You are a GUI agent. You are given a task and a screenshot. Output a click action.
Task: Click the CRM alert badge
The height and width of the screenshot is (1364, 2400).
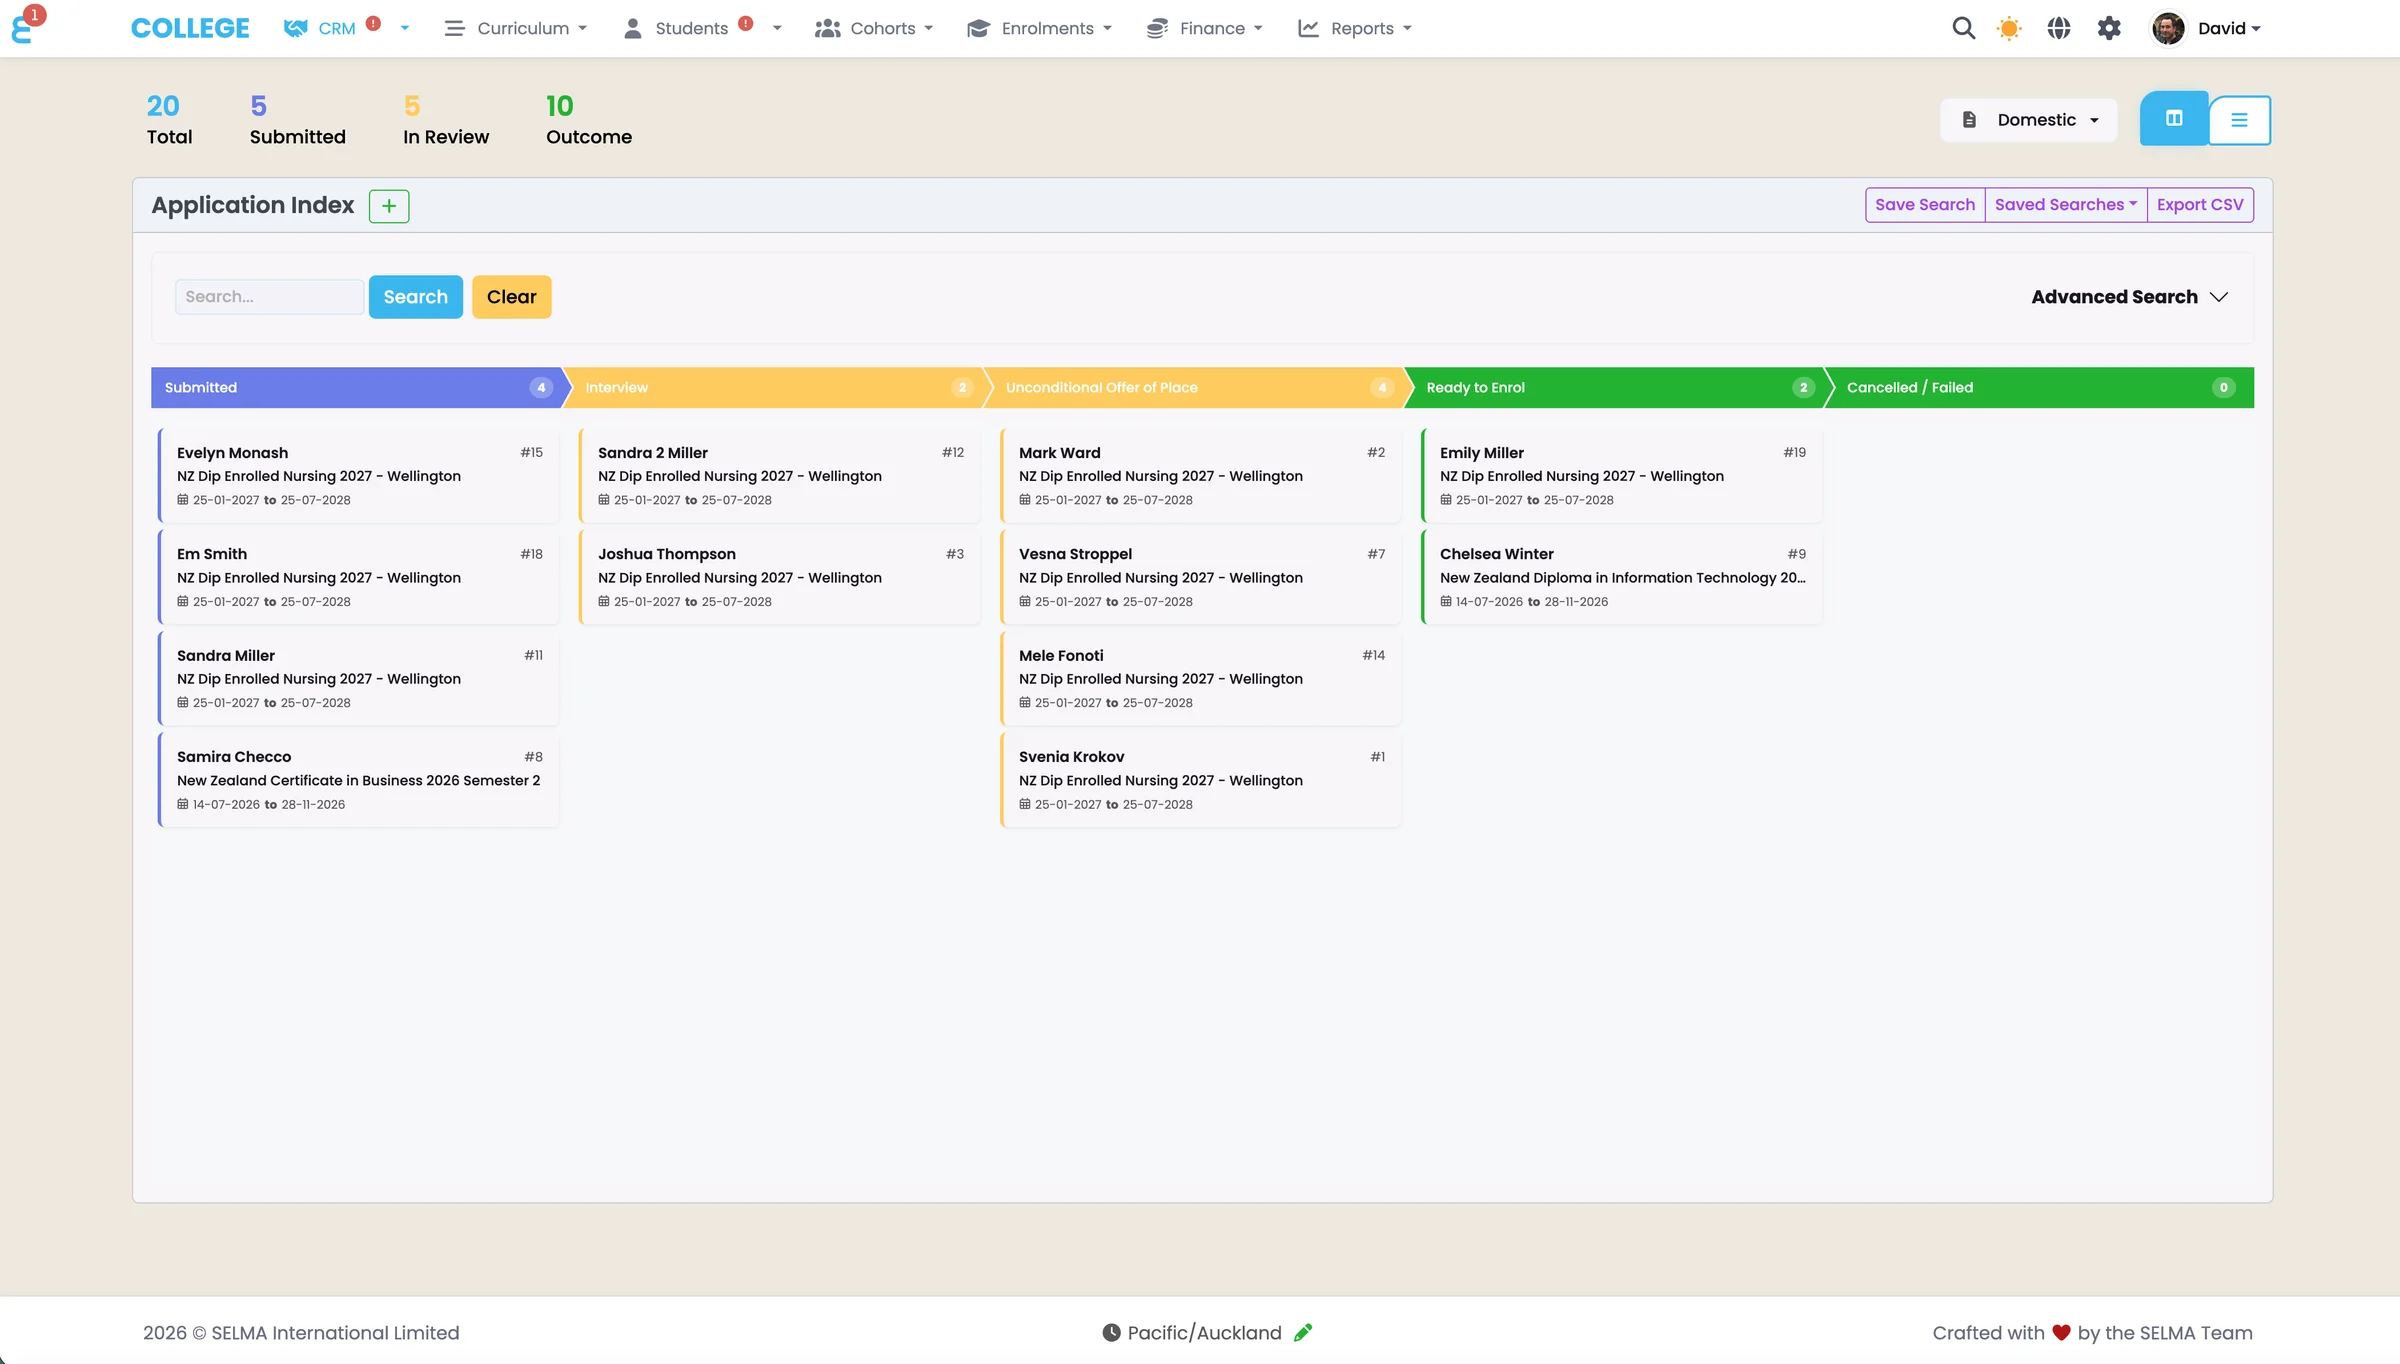[373, 23]
